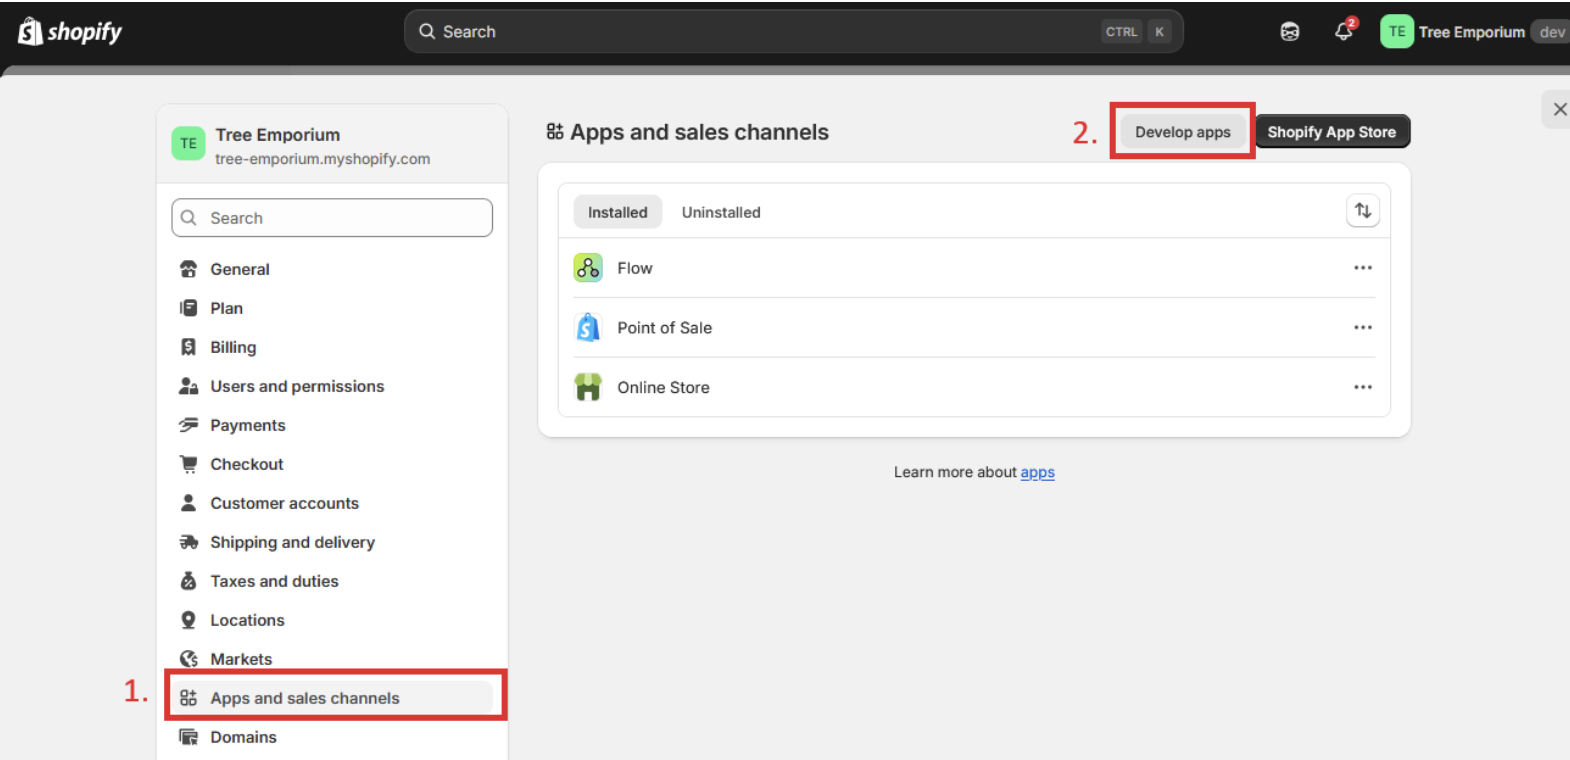Open the more options menu for Flow

tap(1363, 268)
